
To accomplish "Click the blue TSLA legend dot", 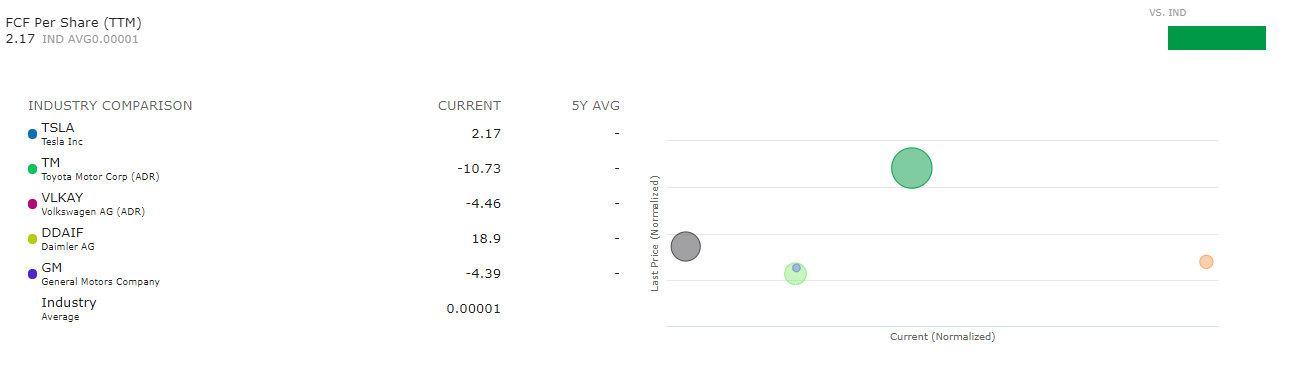I will point(33,134).
